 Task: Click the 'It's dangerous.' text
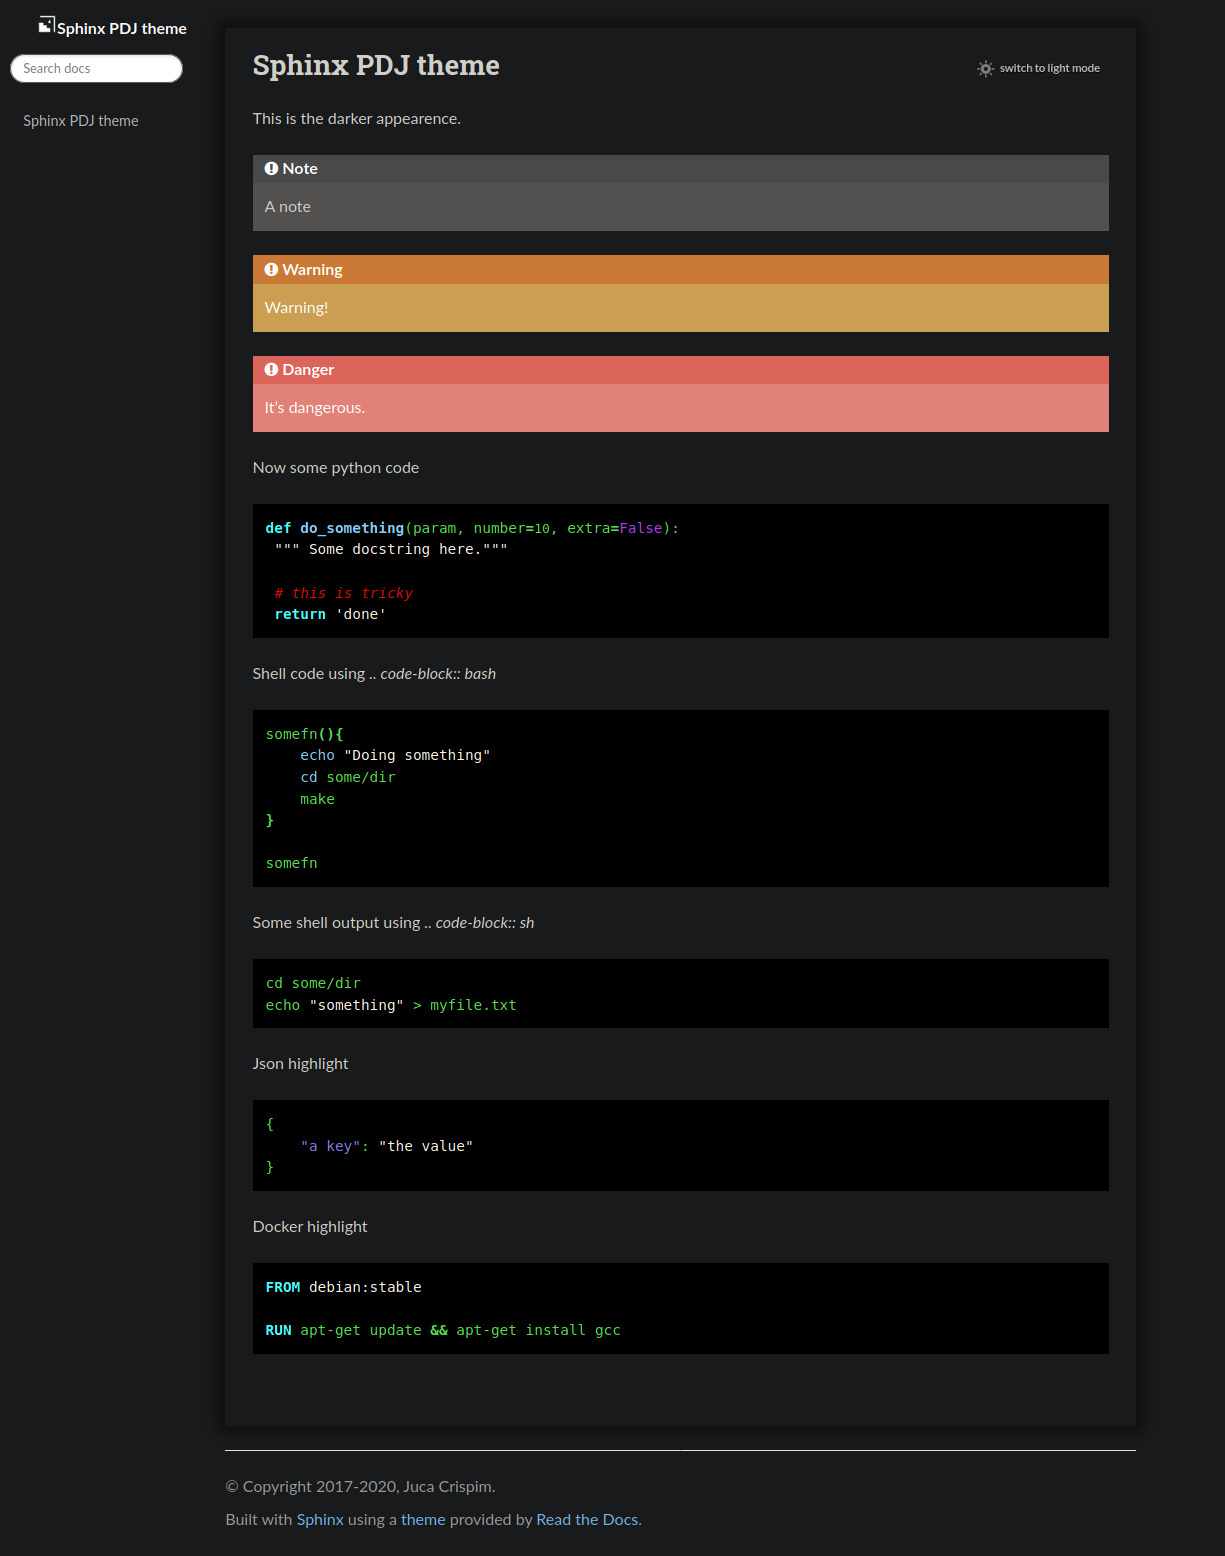tap(315, 408)
